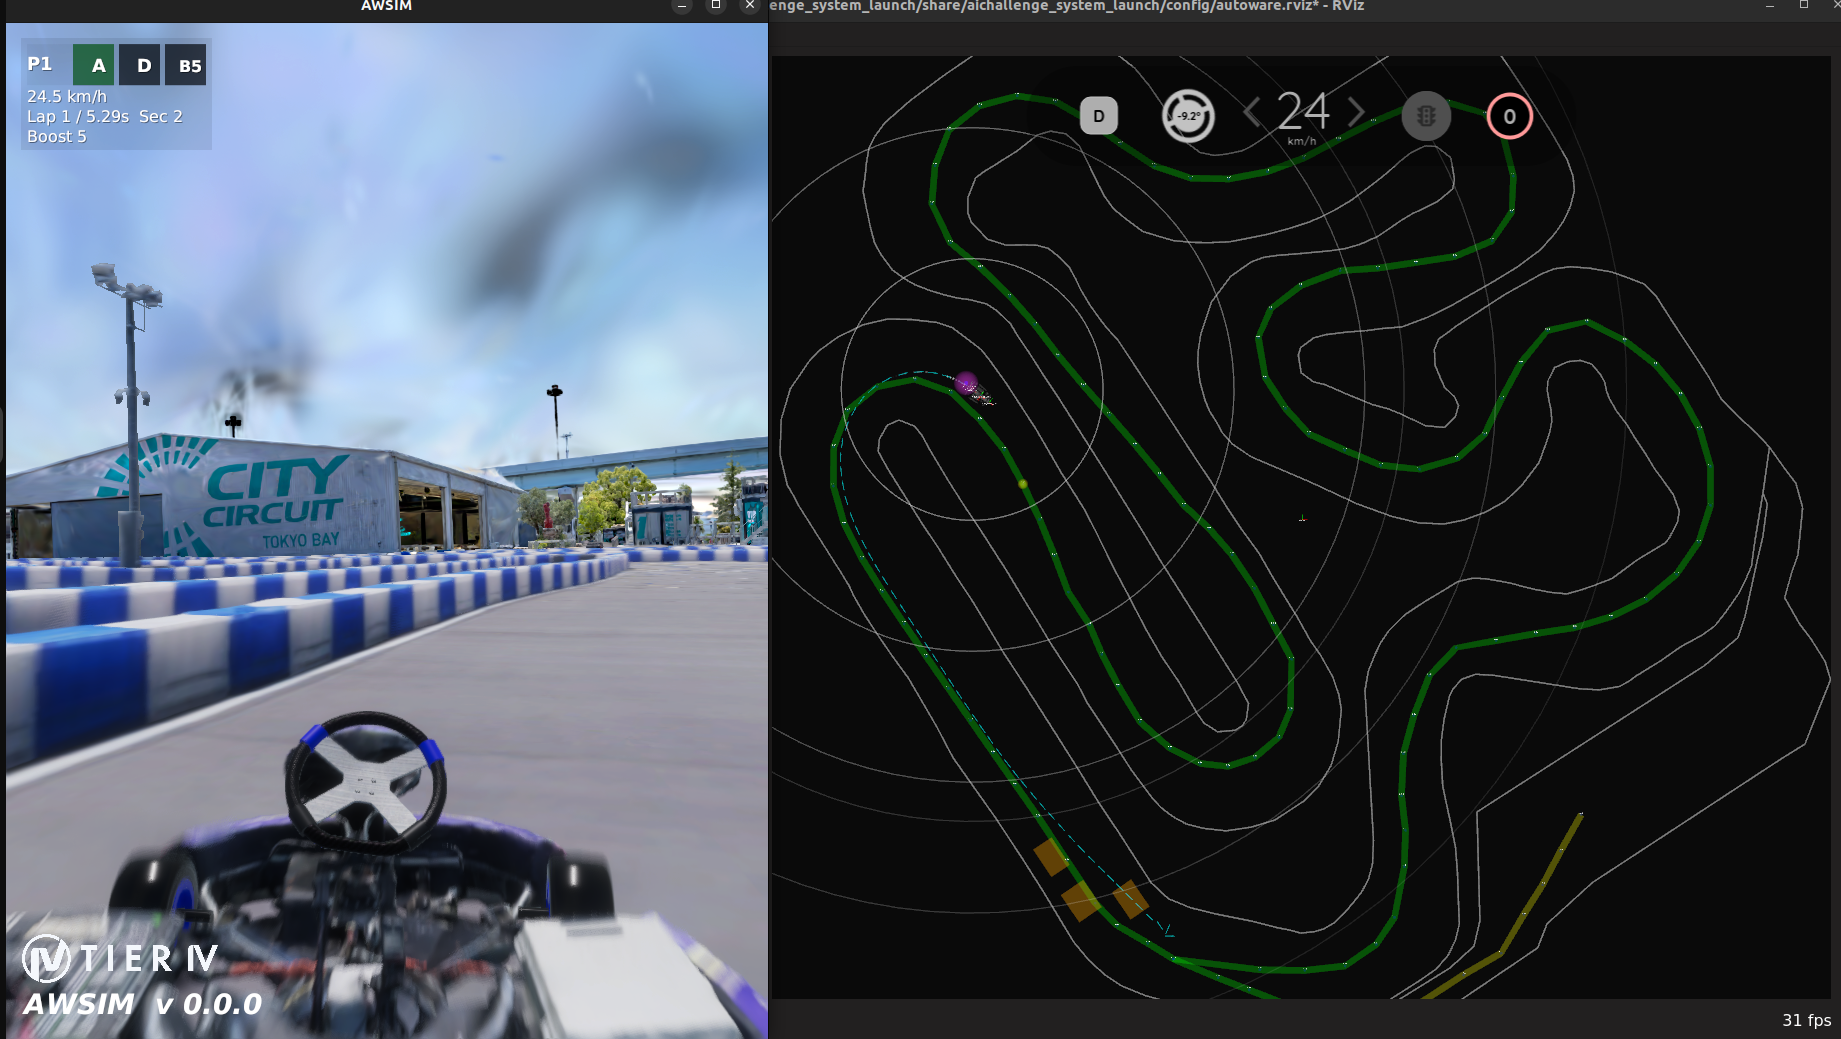The height and width of the screenshot is (1039, 1841).
Task: Click the D gear indicator in RViz overlay
Action: pyautogui.click(x=1098, y=116)
